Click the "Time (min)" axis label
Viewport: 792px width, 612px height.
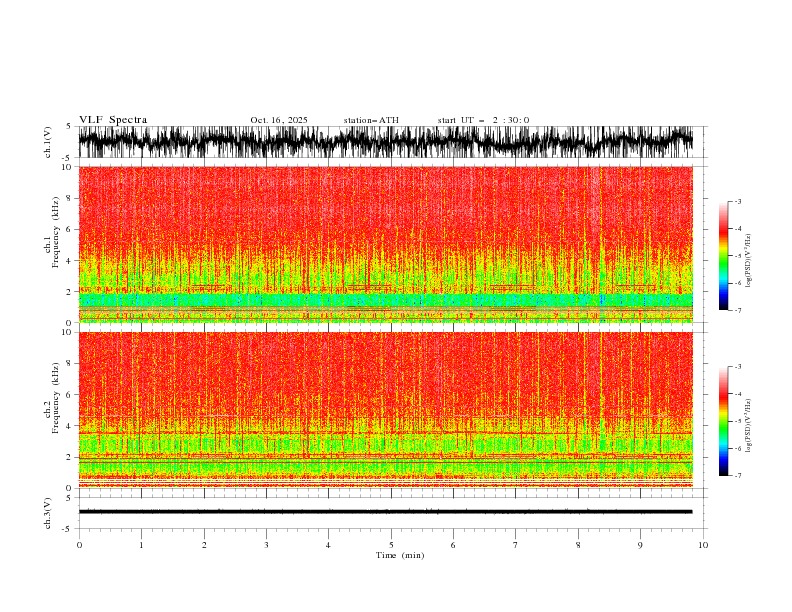pyautogui.click(x=400, y=555)
